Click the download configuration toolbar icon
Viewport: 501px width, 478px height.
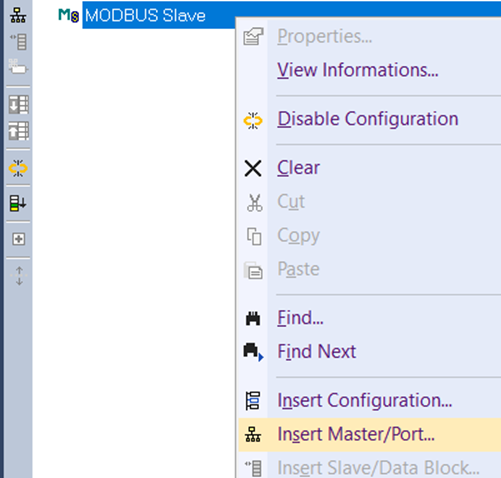(x=18, y=203)
